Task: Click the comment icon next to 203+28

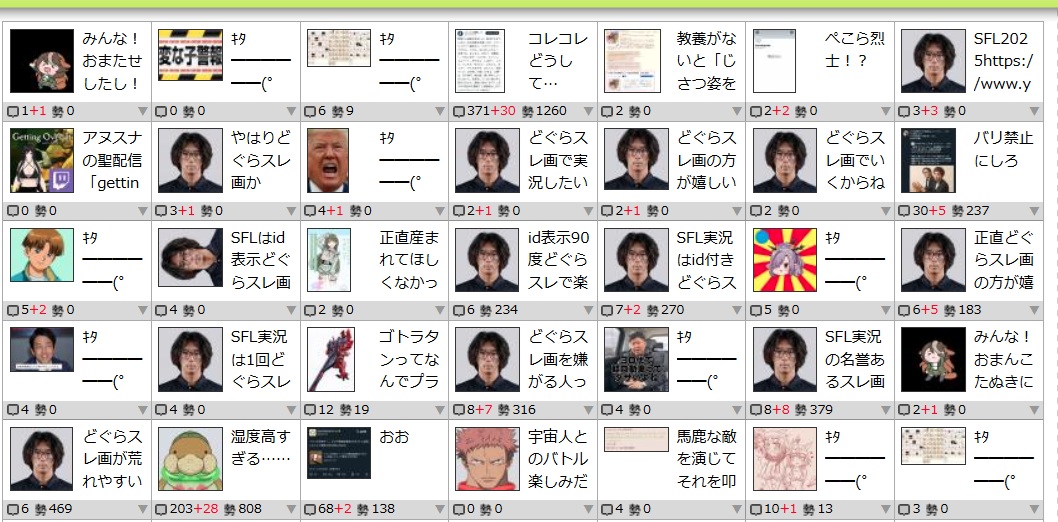Action: pos(162,510)
